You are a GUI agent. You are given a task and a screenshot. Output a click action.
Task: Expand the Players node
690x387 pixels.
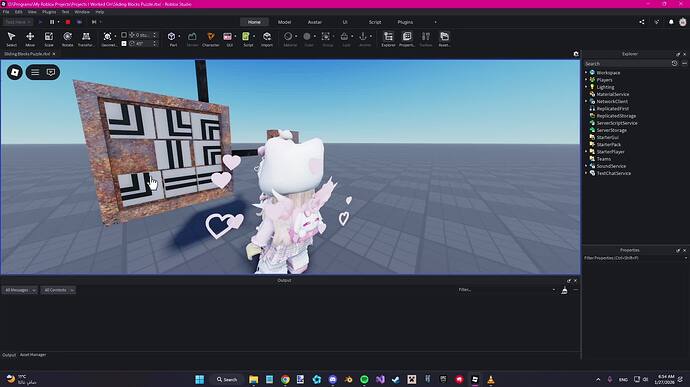586,80
